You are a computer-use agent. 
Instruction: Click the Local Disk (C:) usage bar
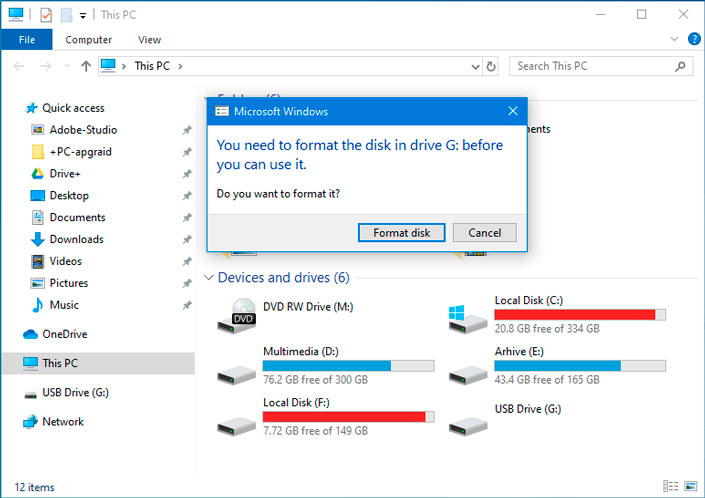coord(580,315)
